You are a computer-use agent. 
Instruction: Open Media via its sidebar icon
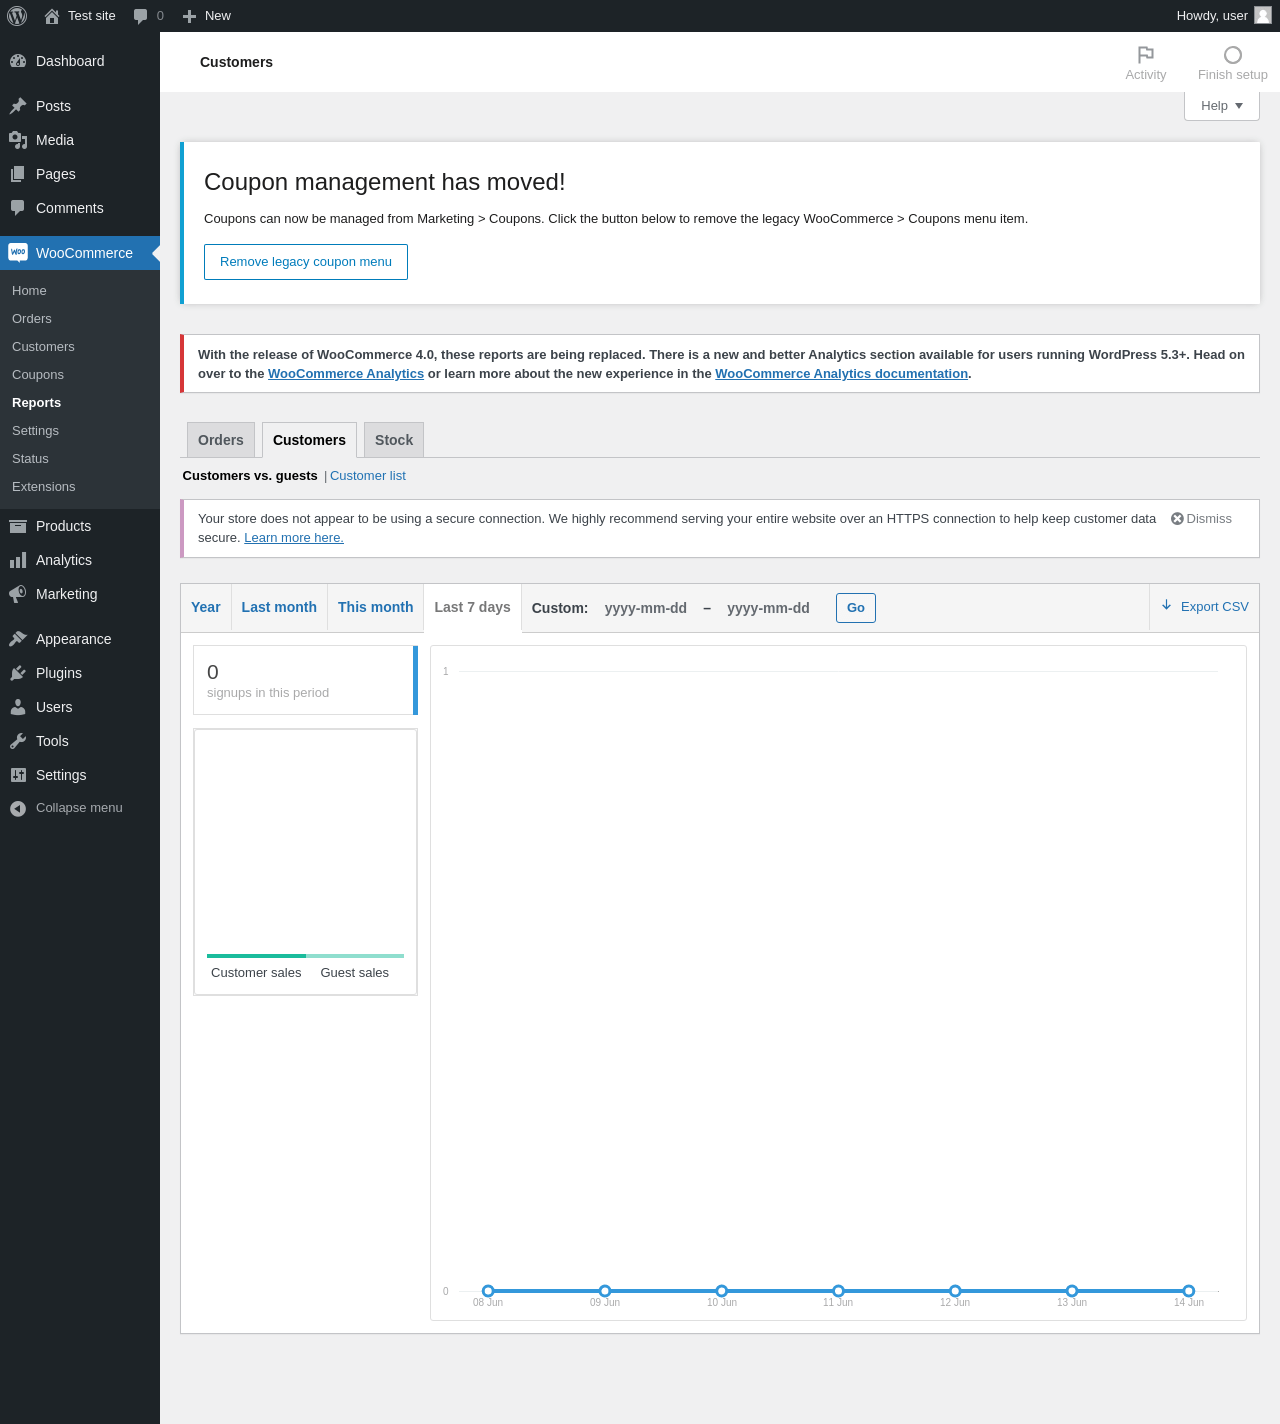pos(18,140)
